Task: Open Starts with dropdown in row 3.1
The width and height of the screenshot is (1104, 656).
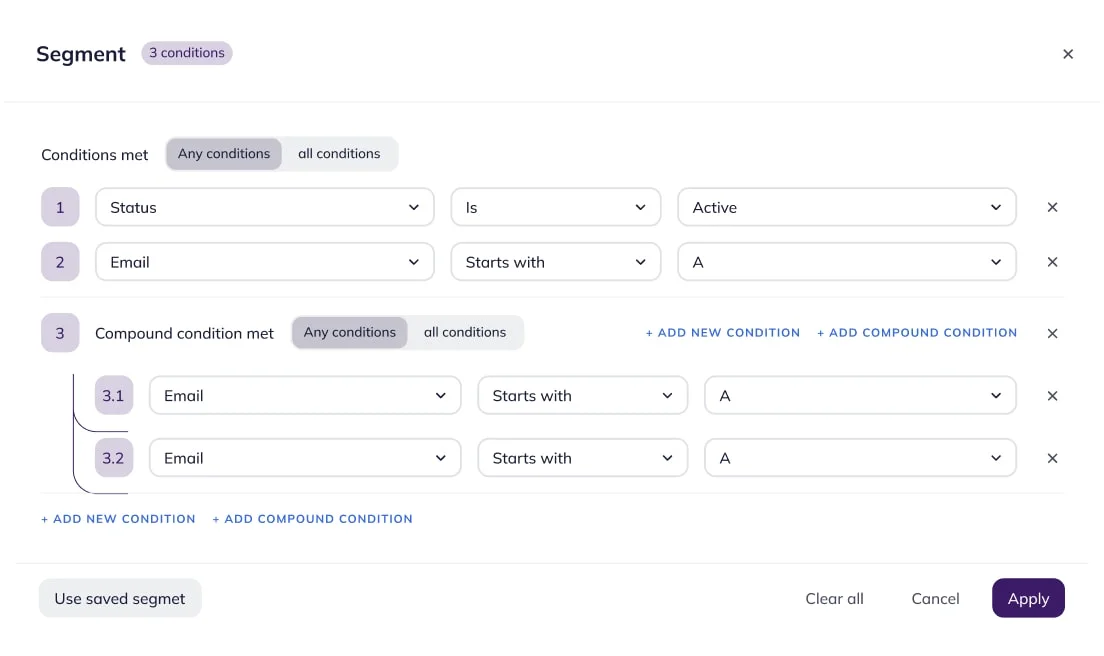Action: [x=583, y=396]
